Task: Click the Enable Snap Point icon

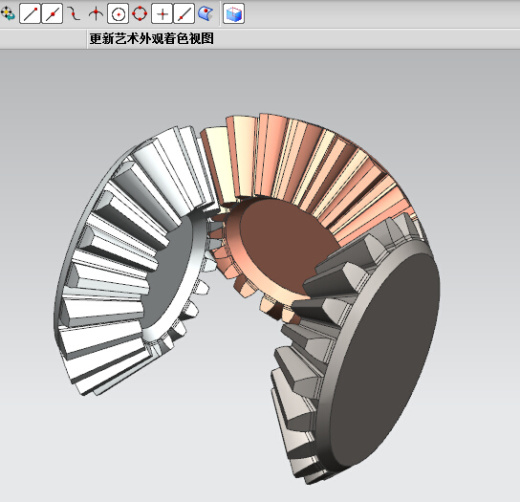Action: coord(7,14)
